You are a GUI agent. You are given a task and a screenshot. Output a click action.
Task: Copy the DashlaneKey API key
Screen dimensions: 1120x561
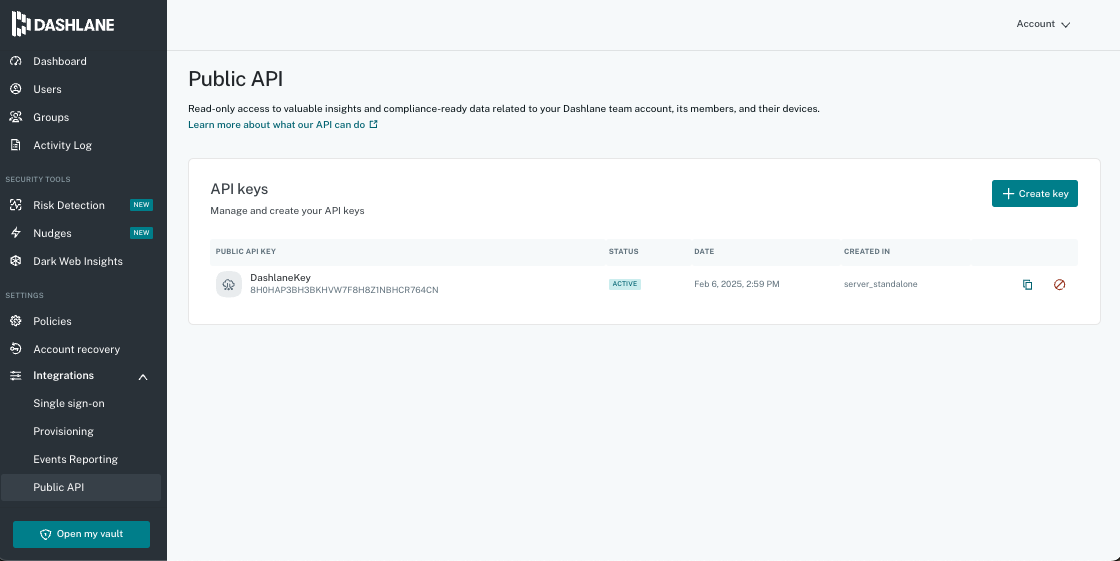[1027, 285]
